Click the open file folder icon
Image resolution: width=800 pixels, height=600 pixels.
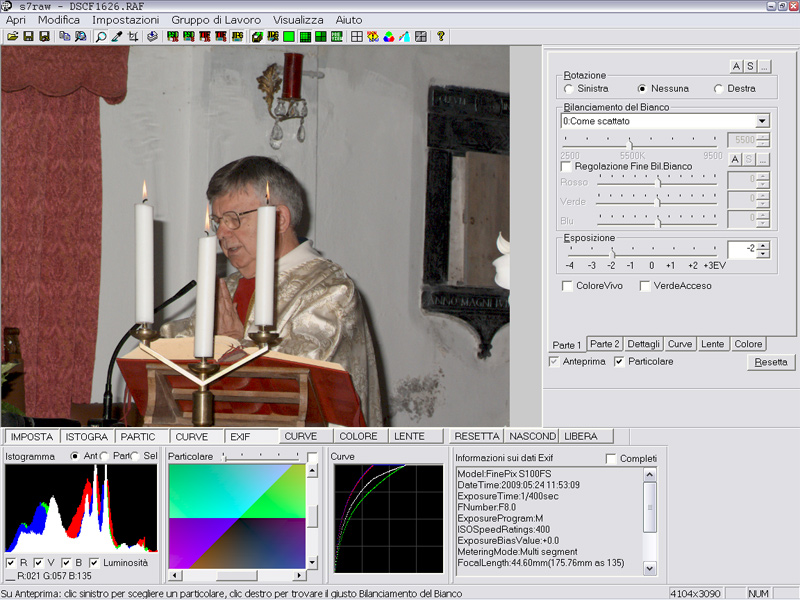[x=12, y=37]
